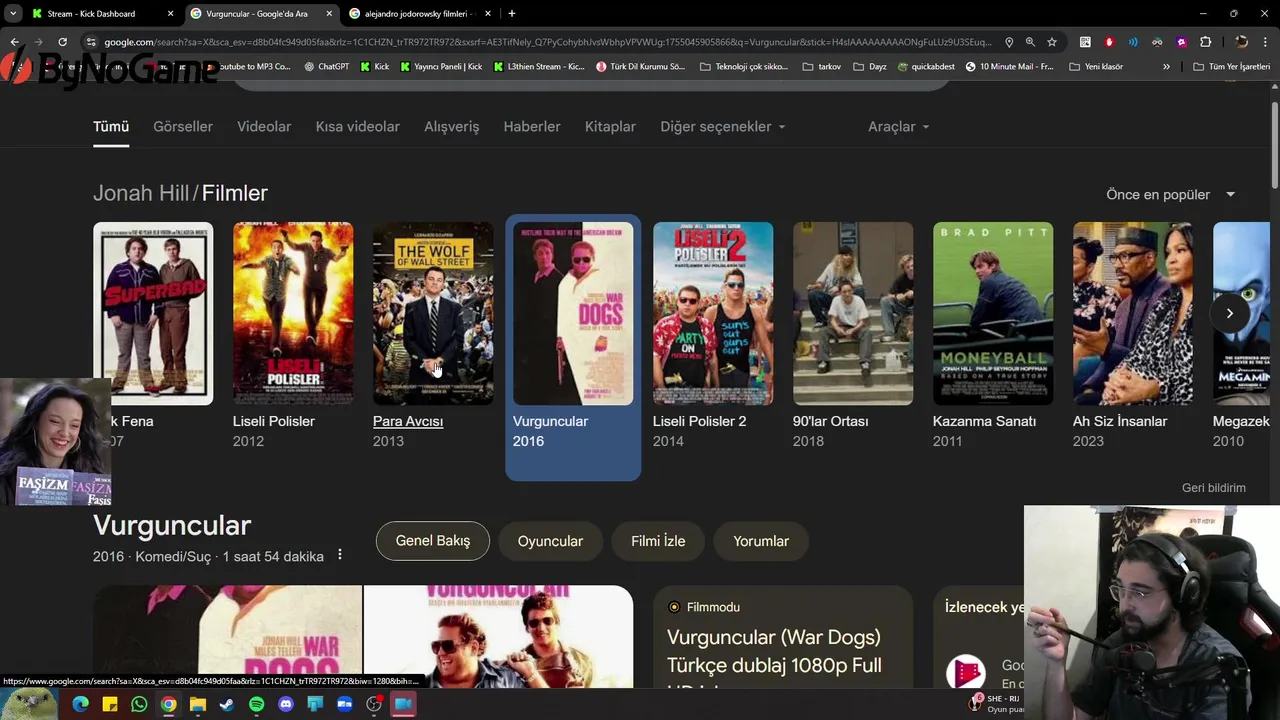Click the Liseli Polisler movie poster

tap(293, 313)
